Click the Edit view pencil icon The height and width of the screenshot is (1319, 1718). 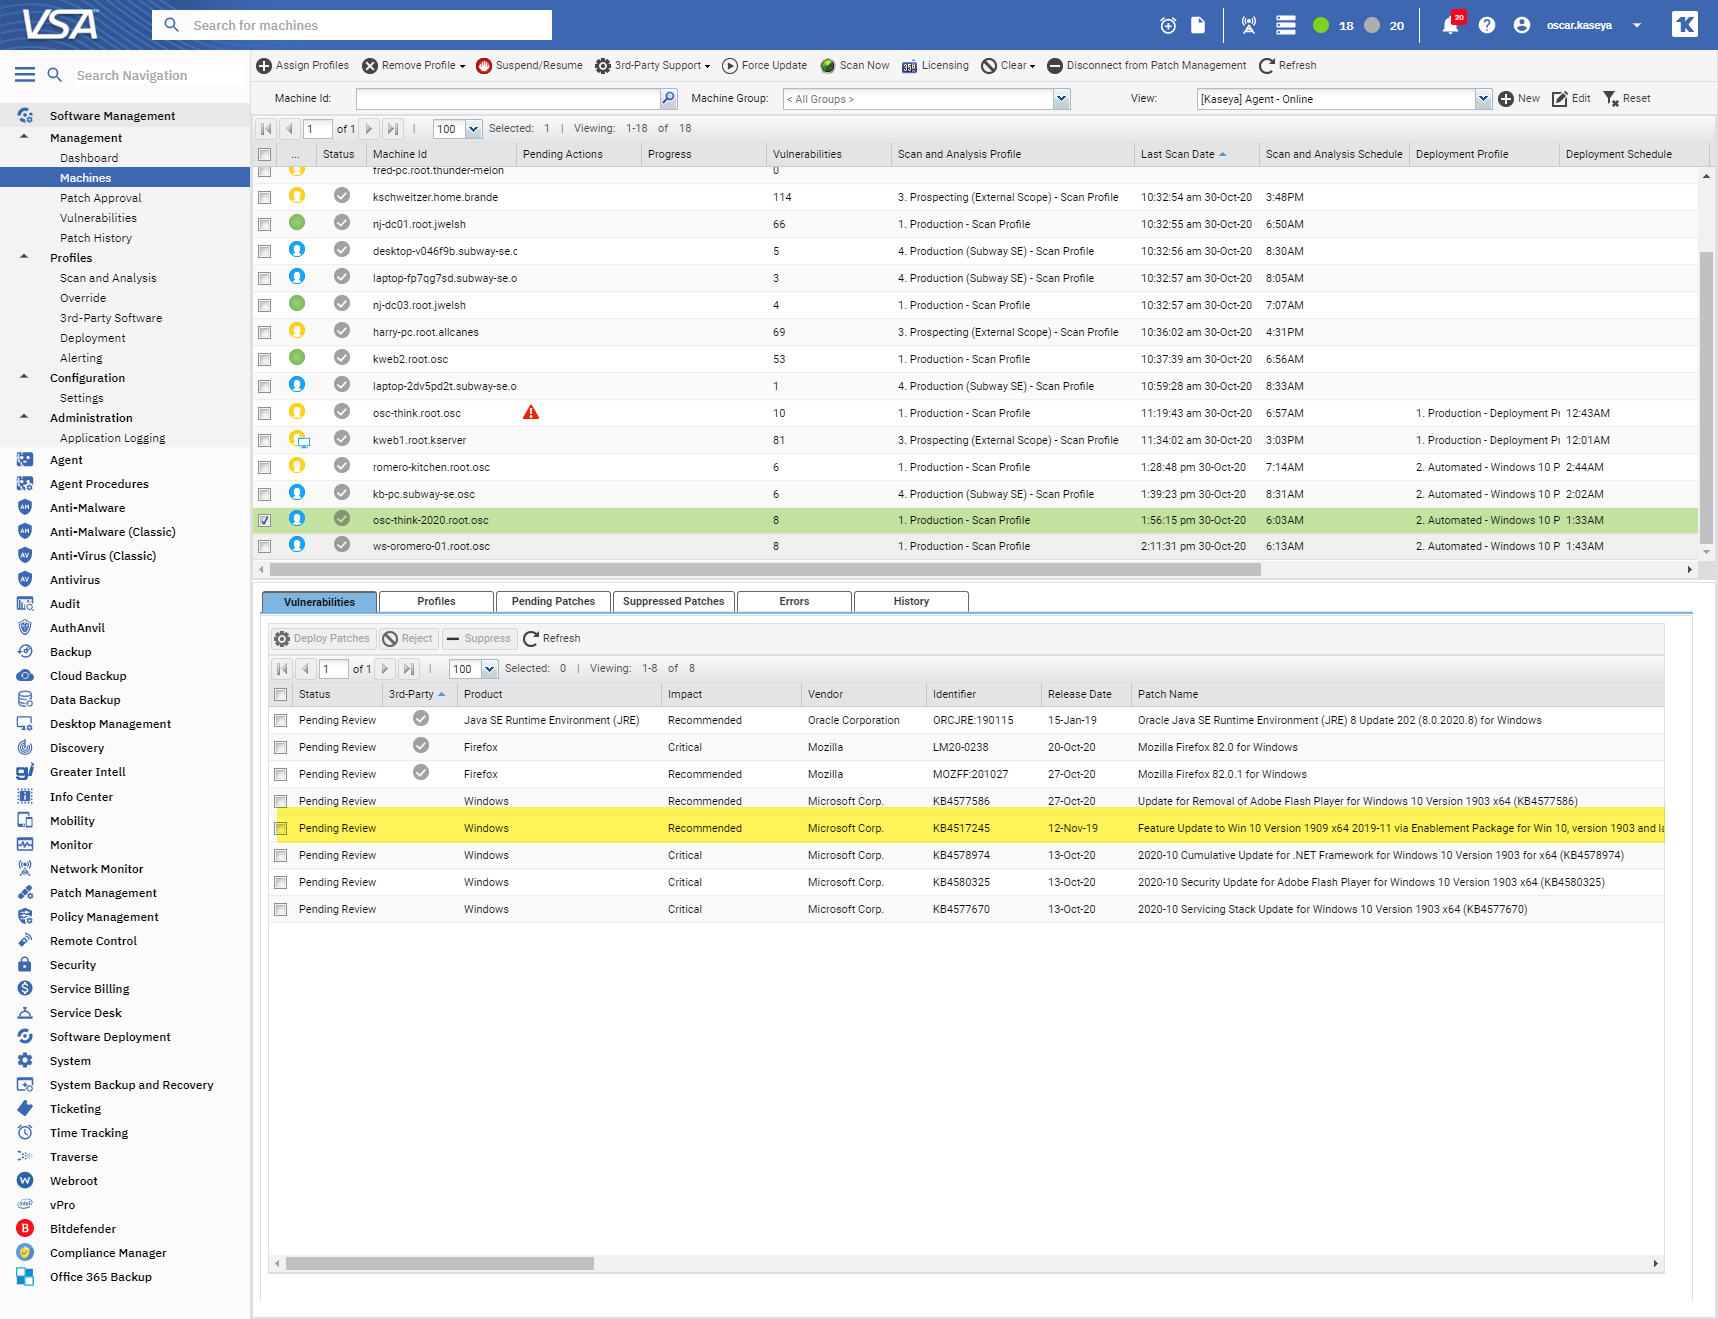tap(1560, 99)
